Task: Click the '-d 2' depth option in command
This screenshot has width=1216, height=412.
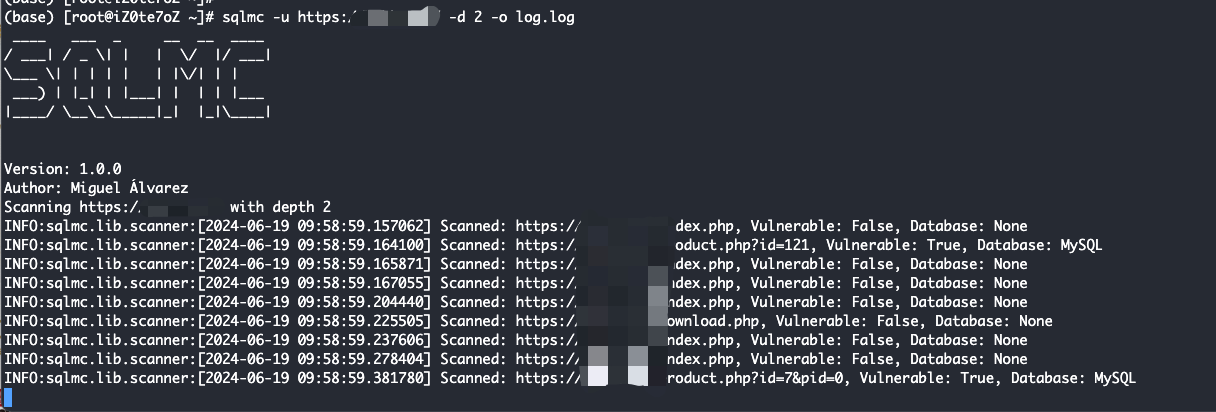Action: (x=459, y=18)
